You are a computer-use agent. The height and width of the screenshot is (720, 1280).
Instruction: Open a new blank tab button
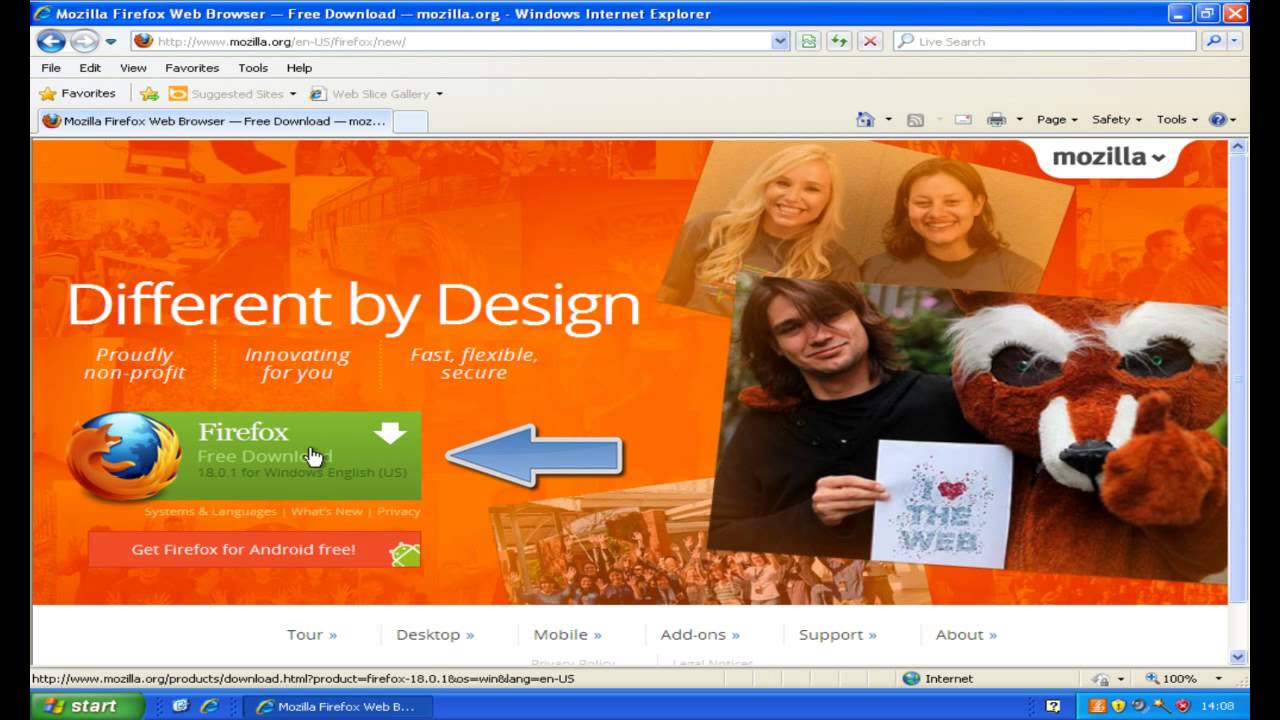[410, 121]
